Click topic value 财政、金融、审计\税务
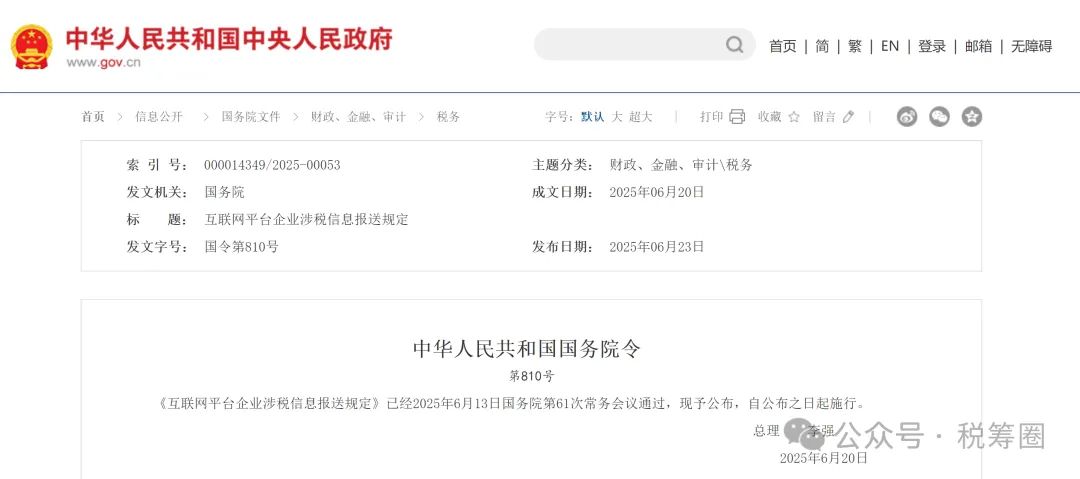Screen dimensions: 1080x479 [x=681, y=165]
